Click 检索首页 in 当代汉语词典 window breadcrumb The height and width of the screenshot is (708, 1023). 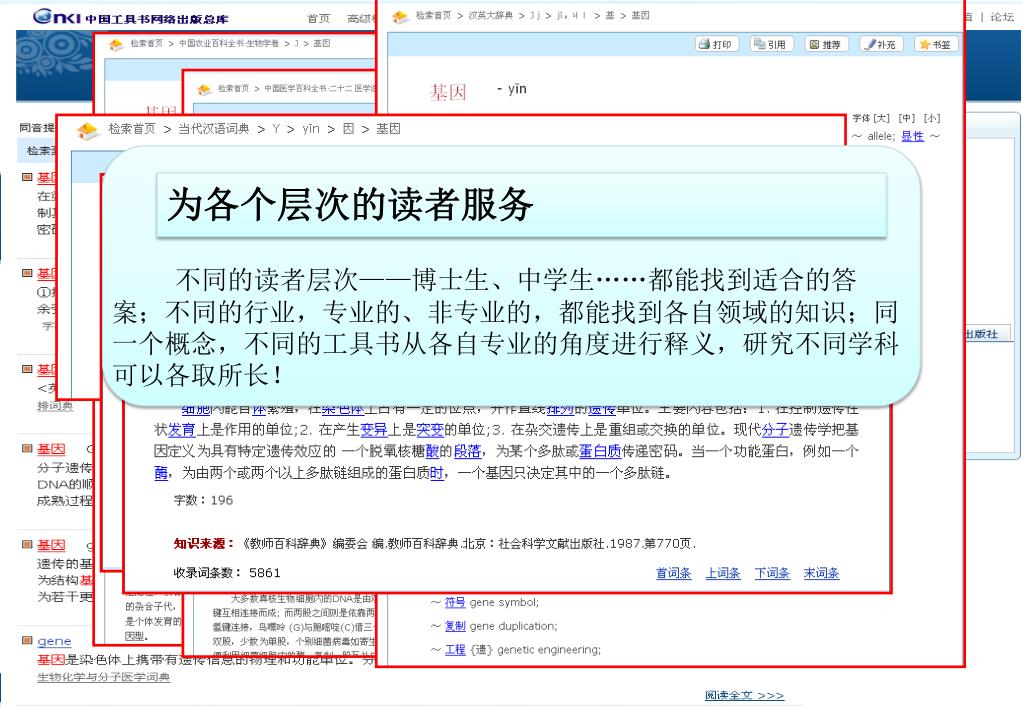click(132, 129)
